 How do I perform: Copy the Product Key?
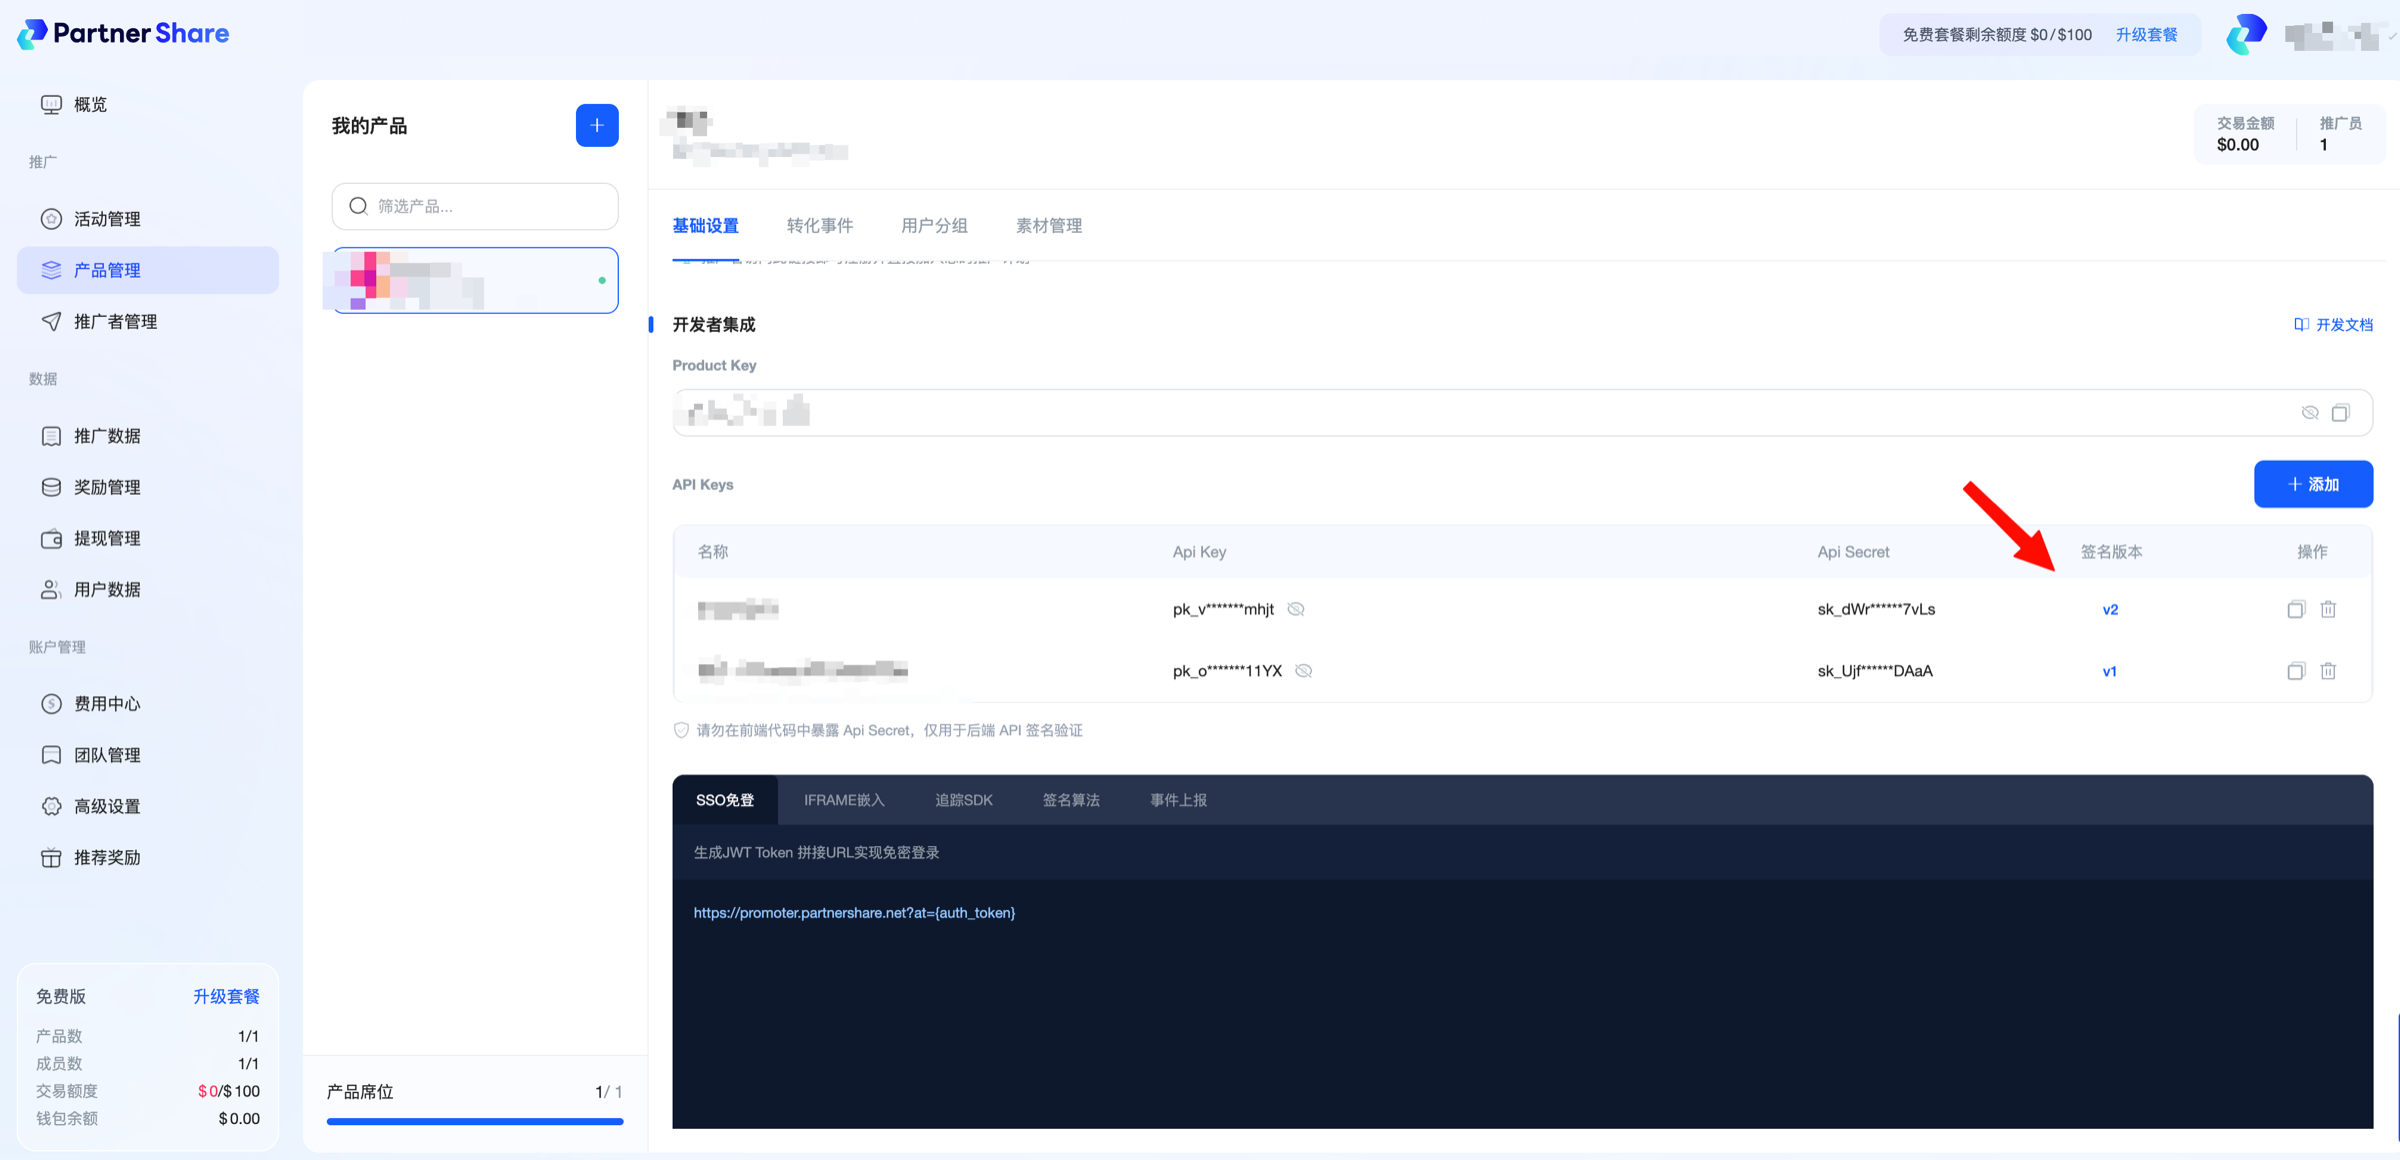[x=2341, y=413]
